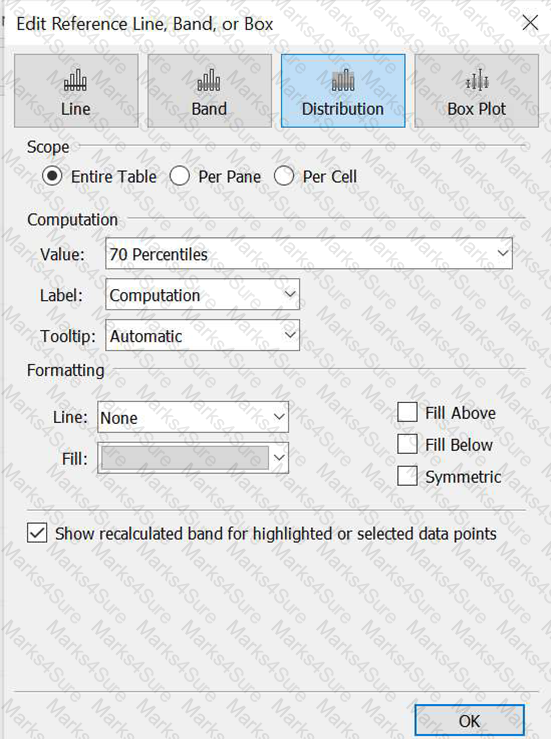Viewport: 551px width, 739px height.
Task: Select the Entire Table scope option
Action: pos(52,176)
